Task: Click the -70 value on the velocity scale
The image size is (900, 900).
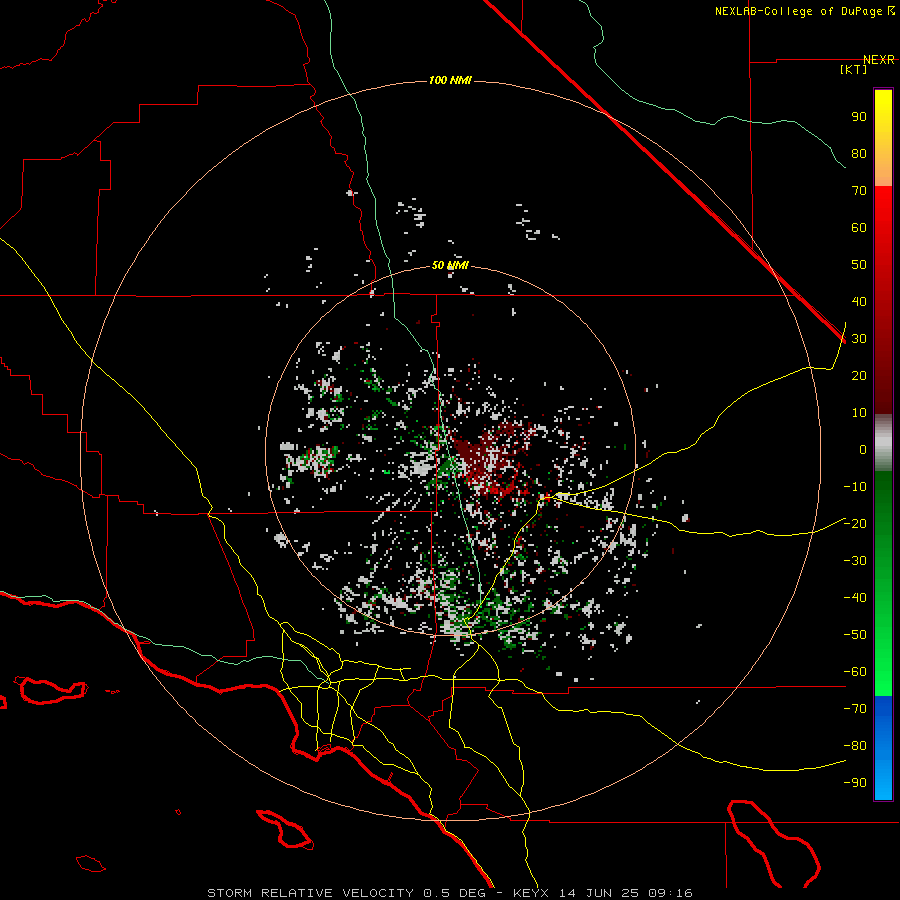Action: pos(855,709)
